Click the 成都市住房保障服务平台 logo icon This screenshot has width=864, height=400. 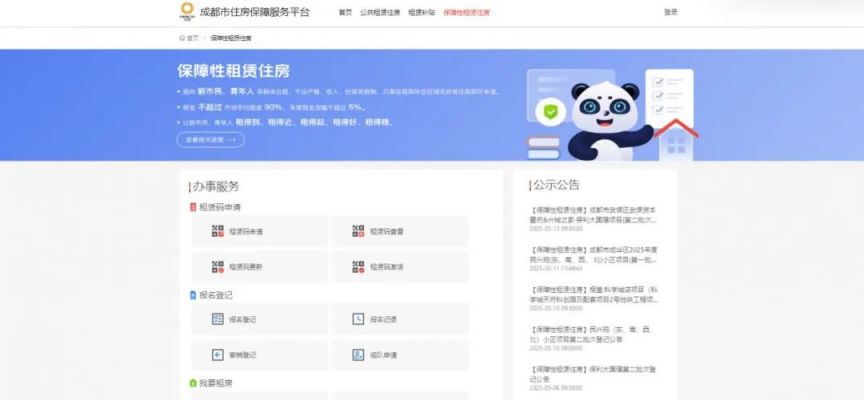[x=187, y=10]
